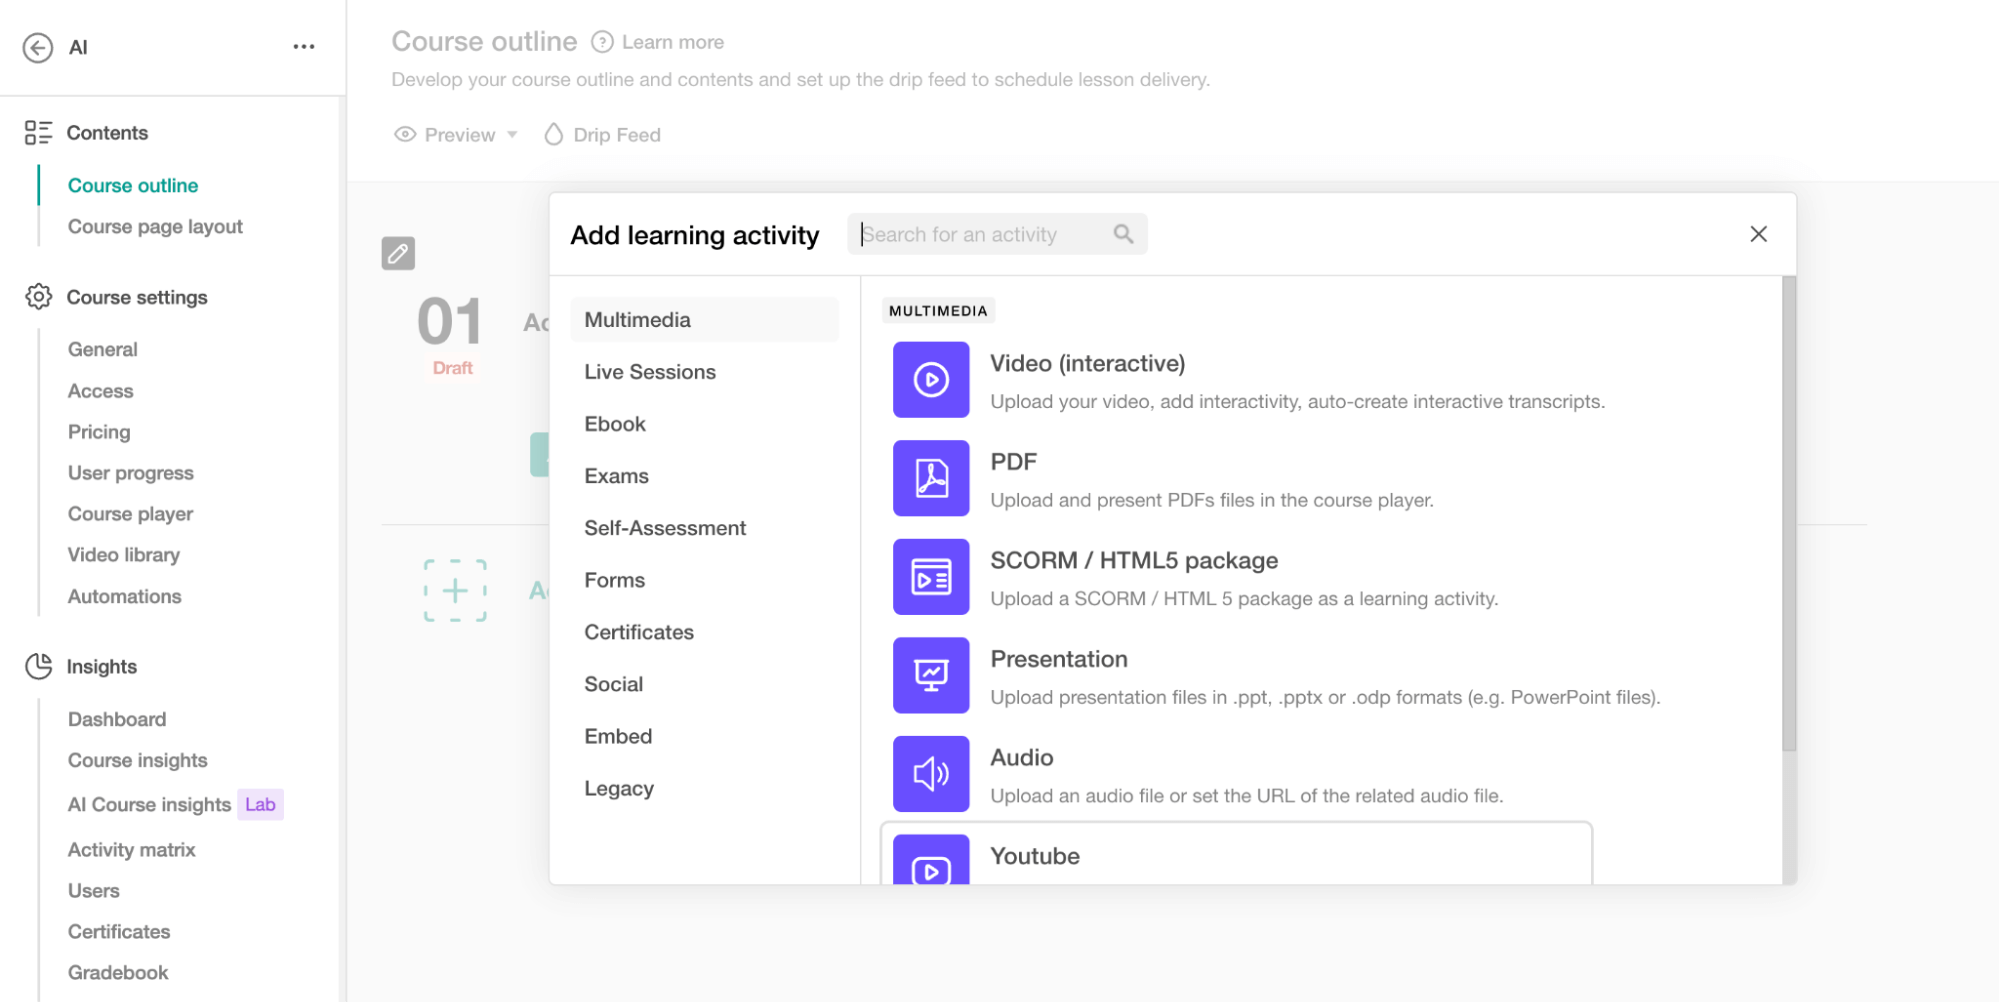The height and width of the screenshot is (1003, 1999).
Task: Open the Drip Feed settings
Action: point(603,135)
